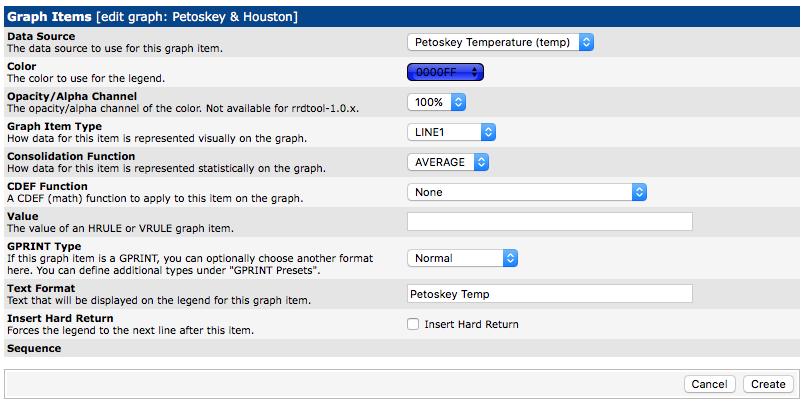
Task: Click the bold Text Format field label
Action: pos(42,288)
